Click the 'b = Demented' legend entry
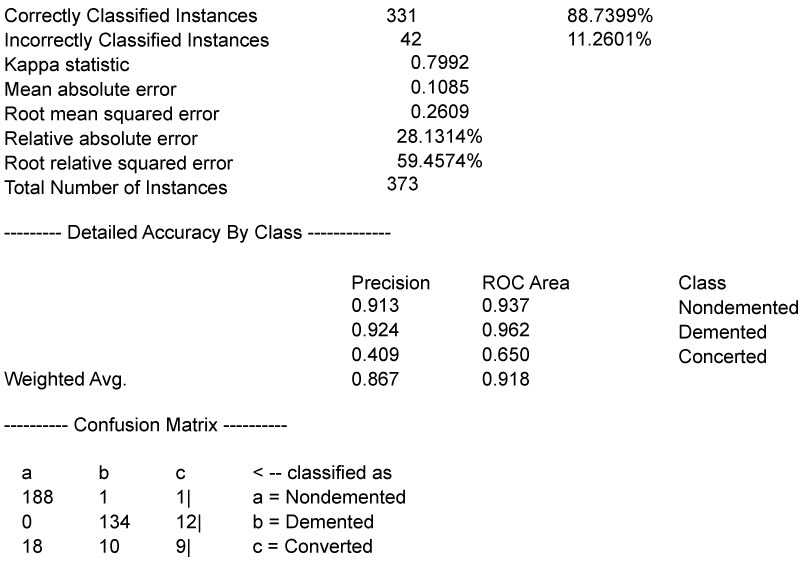Viewport: 800px width, 569px height. tap(314, 522)
